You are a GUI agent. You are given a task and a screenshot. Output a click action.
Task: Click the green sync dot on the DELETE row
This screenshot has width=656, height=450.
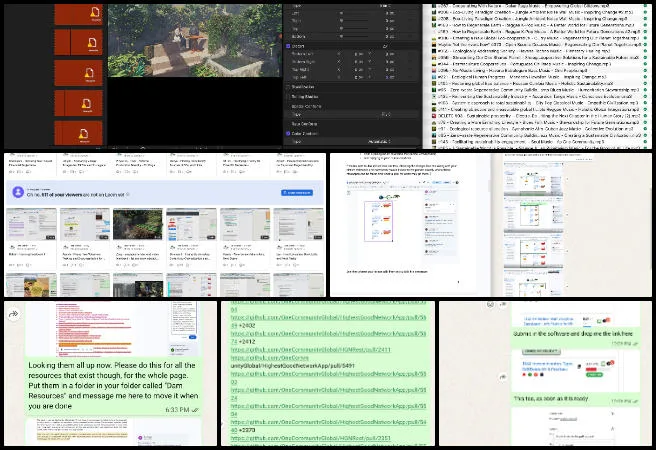coord(645,116)
